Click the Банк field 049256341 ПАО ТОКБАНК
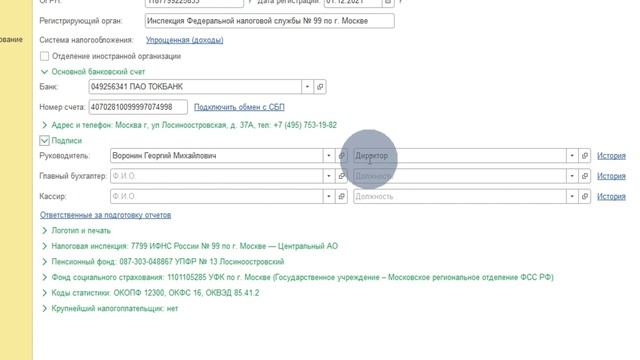 pos(195,87)
